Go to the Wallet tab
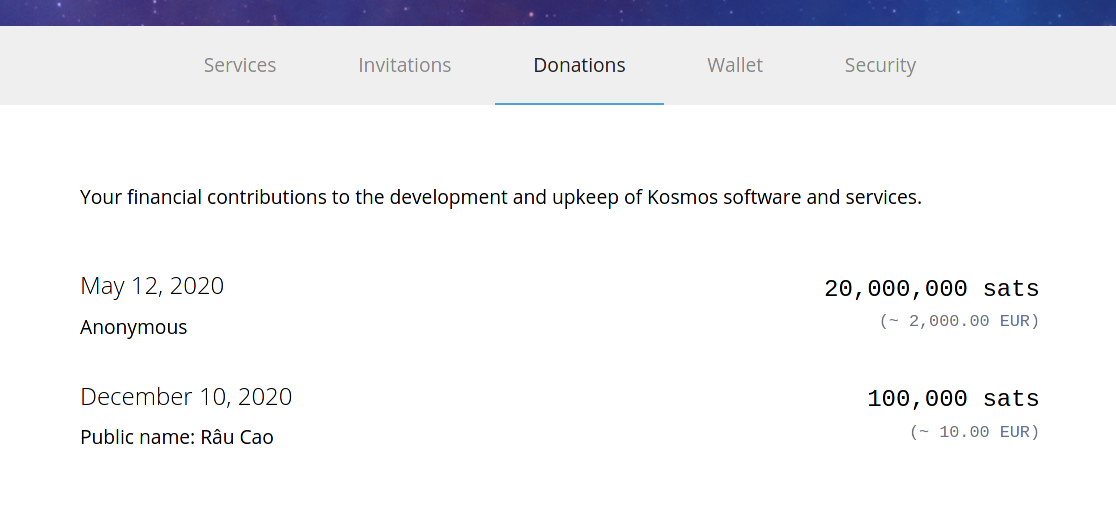The image size is (1116, 522). [735, 65]
